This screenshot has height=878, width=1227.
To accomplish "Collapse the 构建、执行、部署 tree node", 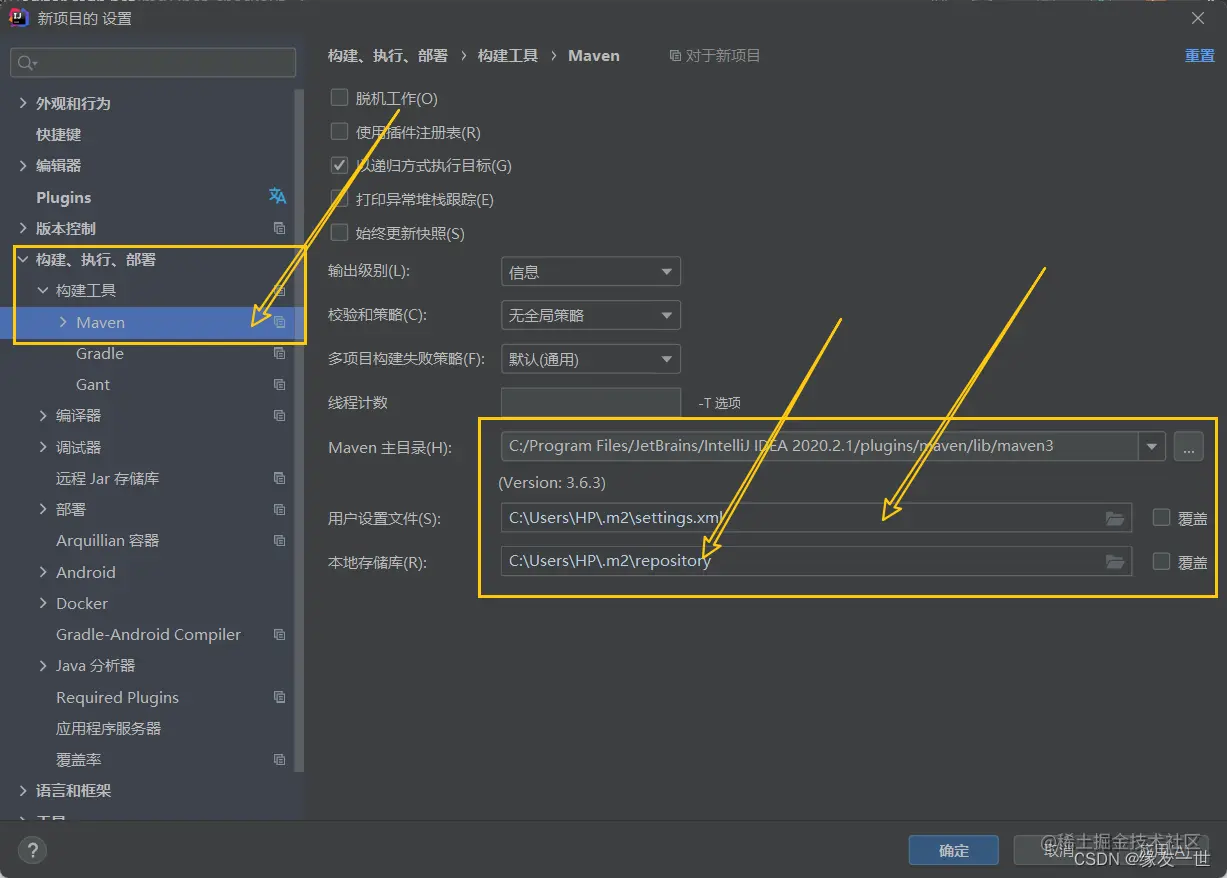I will tap(23, 259).
